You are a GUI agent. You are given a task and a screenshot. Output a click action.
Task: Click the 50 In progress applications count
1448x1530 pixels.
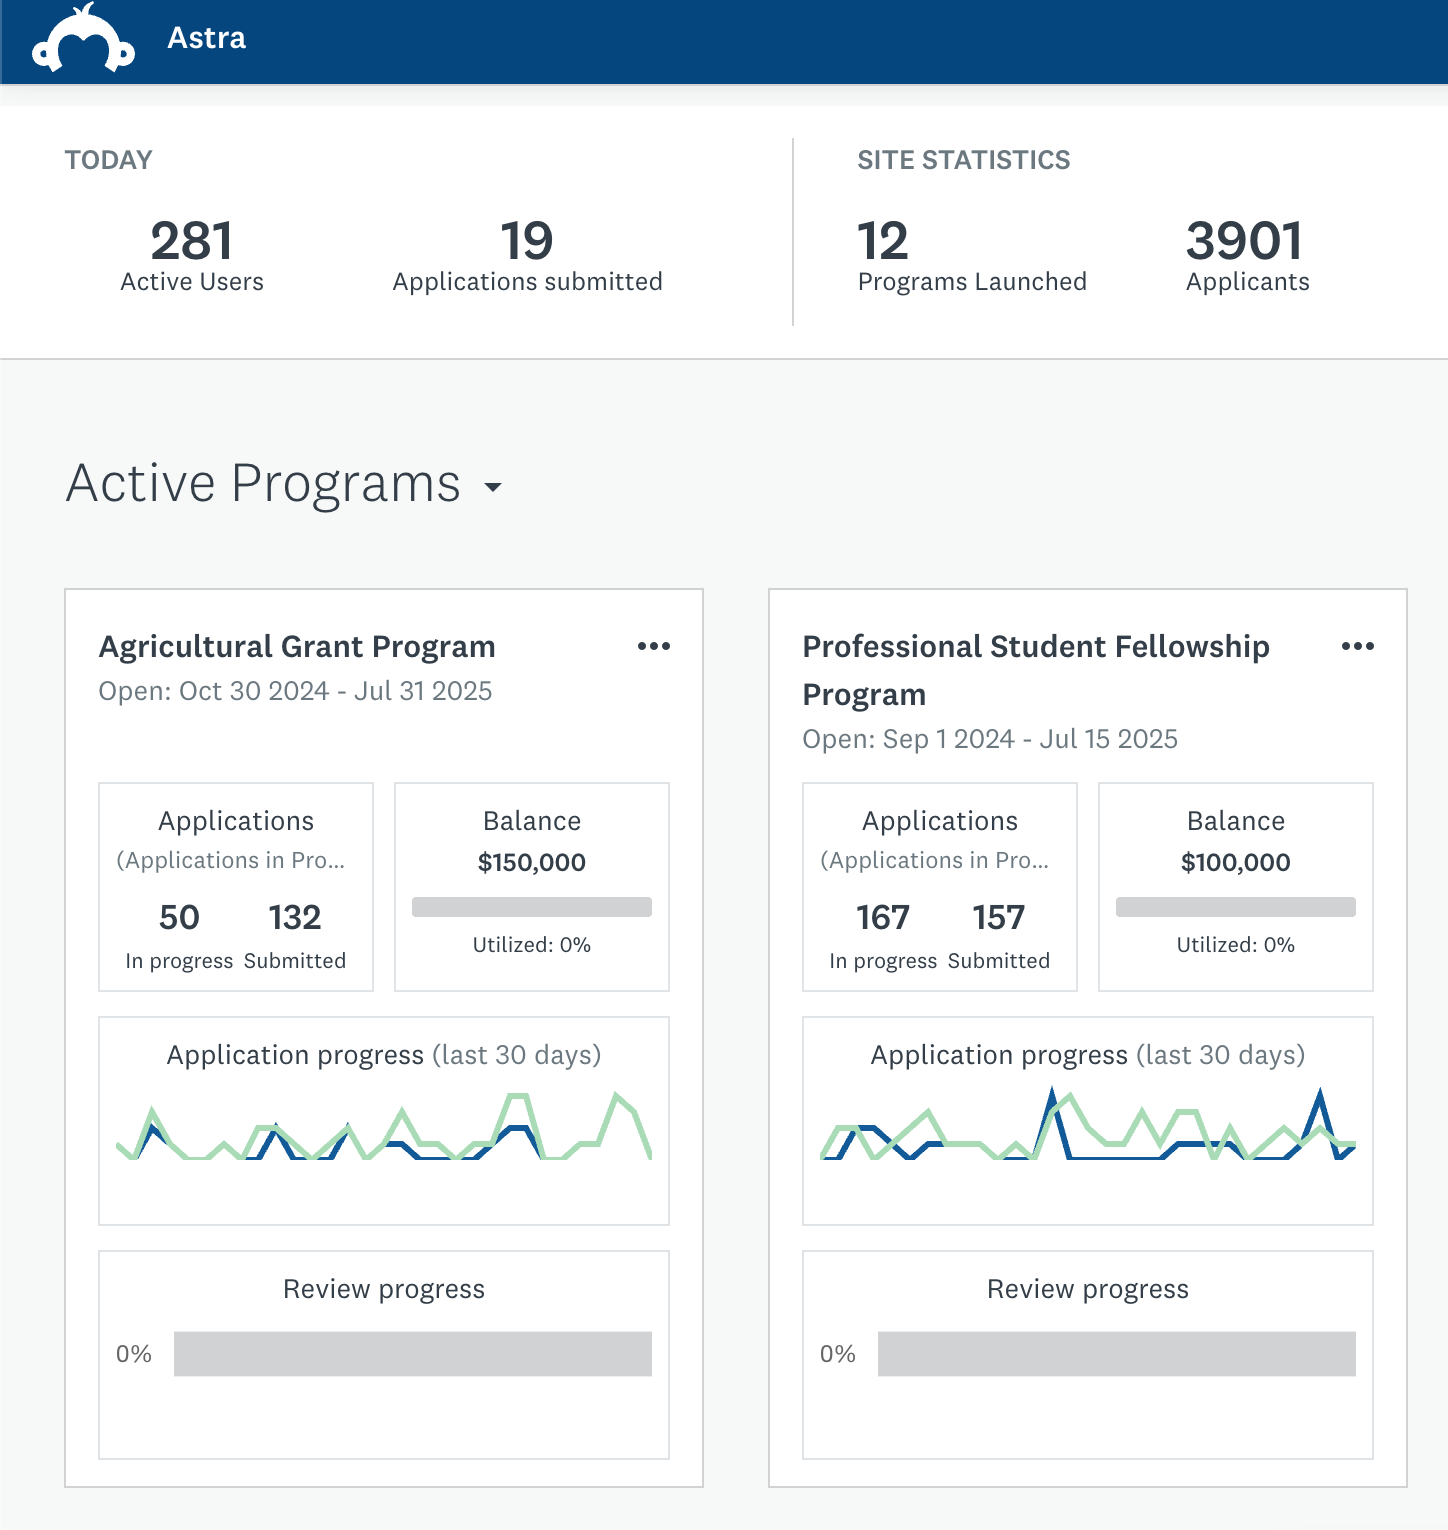180,917
